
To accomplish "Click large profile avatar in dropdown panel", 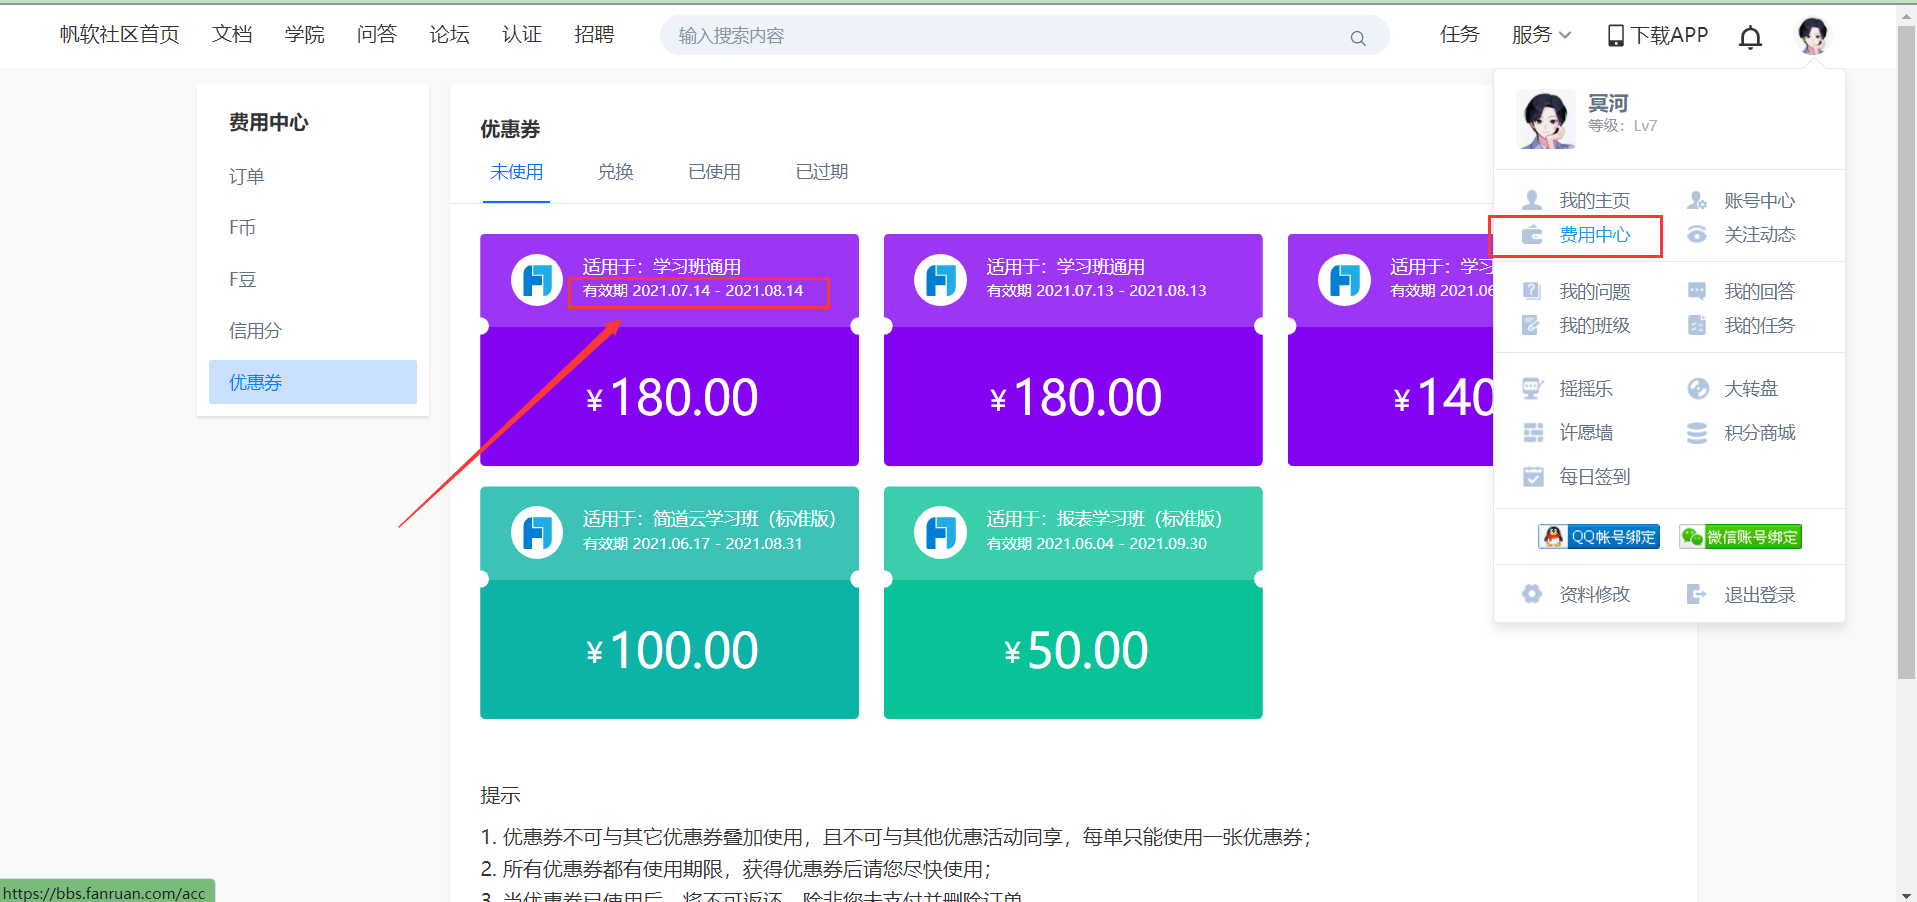I will [x=1546, y=119].
